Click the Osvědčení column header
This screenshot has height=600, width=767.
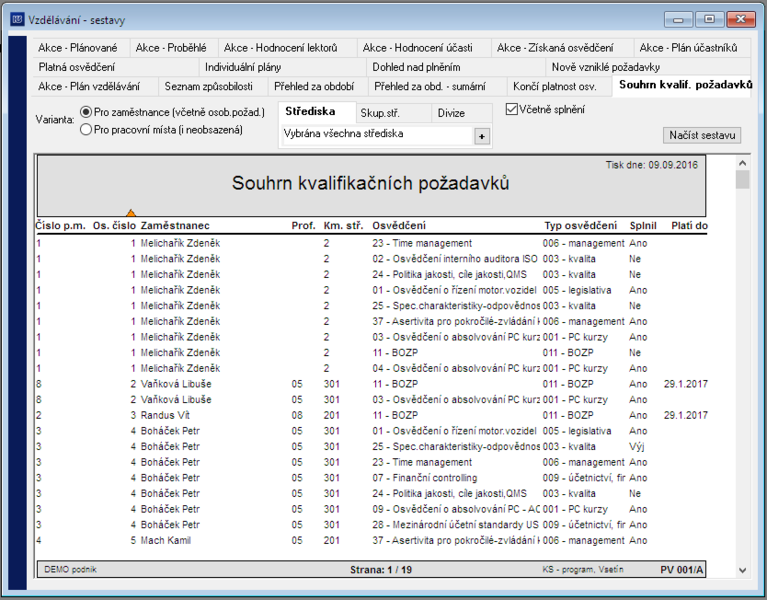coord(399,226)
